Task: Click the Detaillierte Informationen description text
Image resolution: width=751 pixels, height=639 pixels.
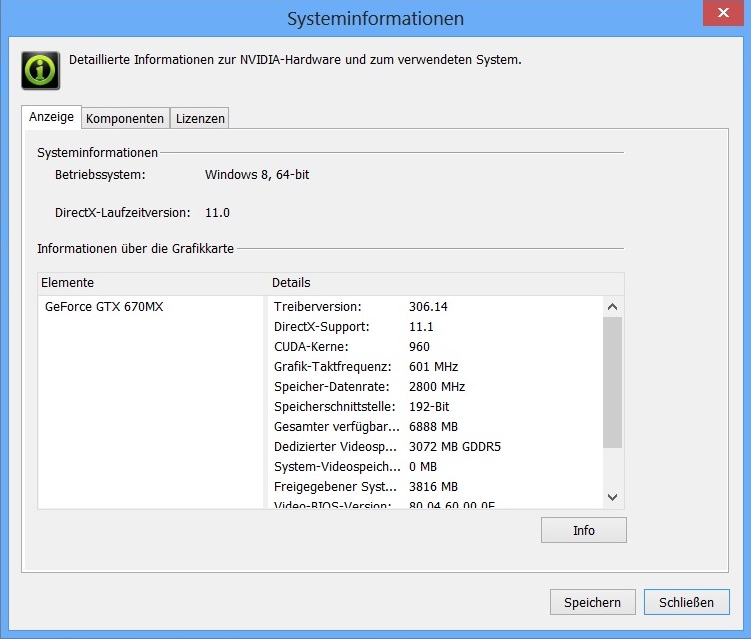Action: [x=295, y=60]
